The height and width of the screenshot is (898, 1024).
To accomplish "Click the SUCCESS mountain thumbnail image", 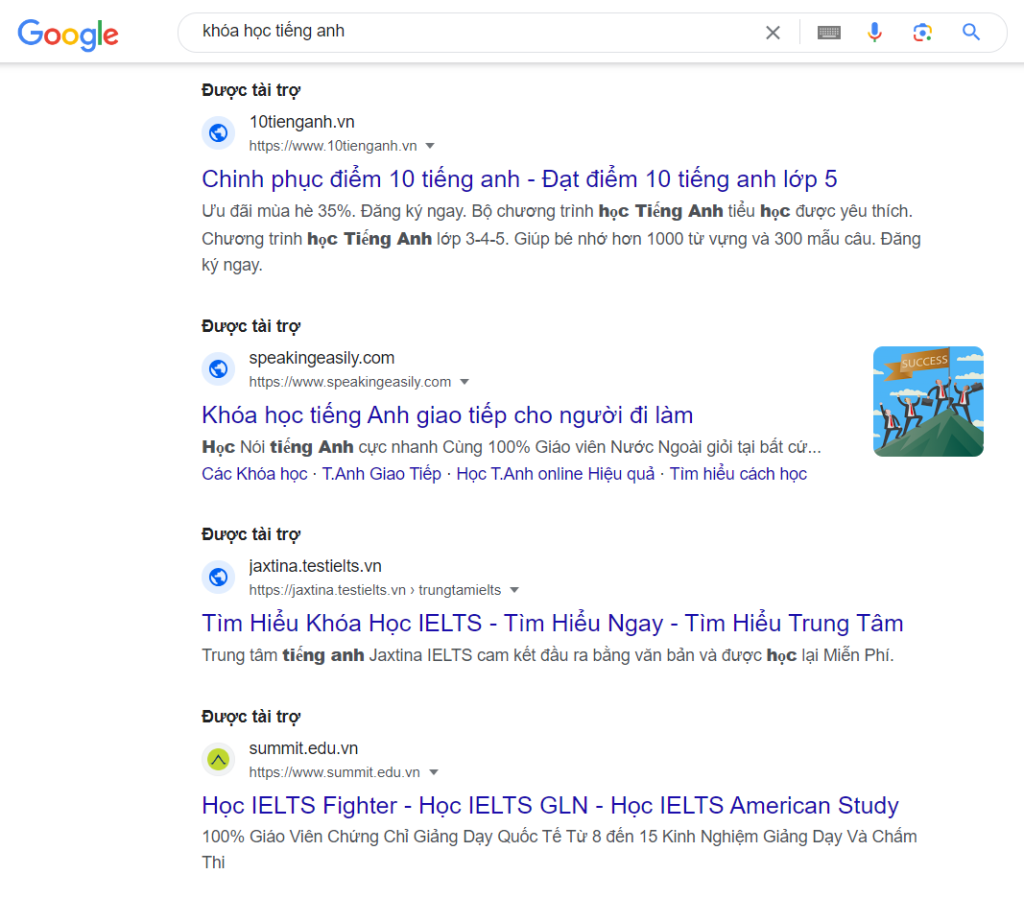I will coord(928,401).
